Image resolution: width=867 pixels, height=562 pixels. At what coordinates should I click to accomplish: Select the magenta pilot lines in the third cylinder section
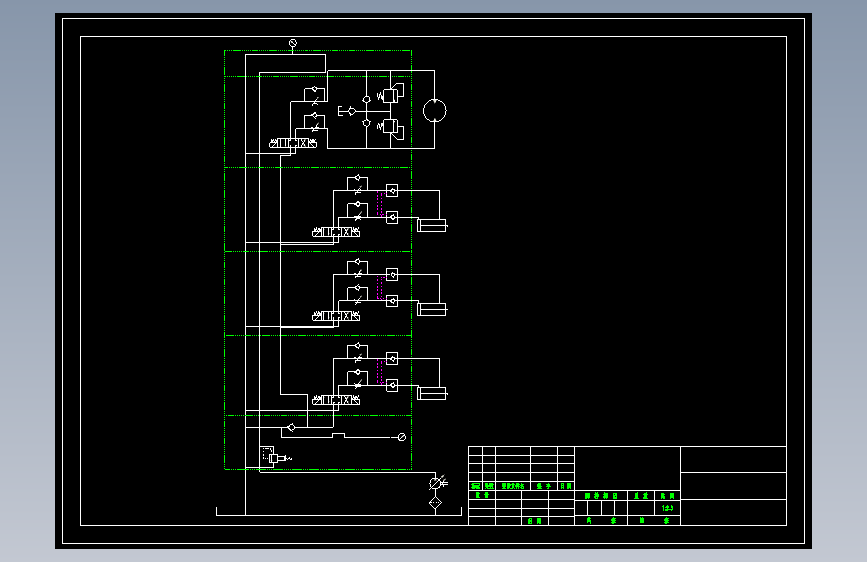tap(380, 372)
